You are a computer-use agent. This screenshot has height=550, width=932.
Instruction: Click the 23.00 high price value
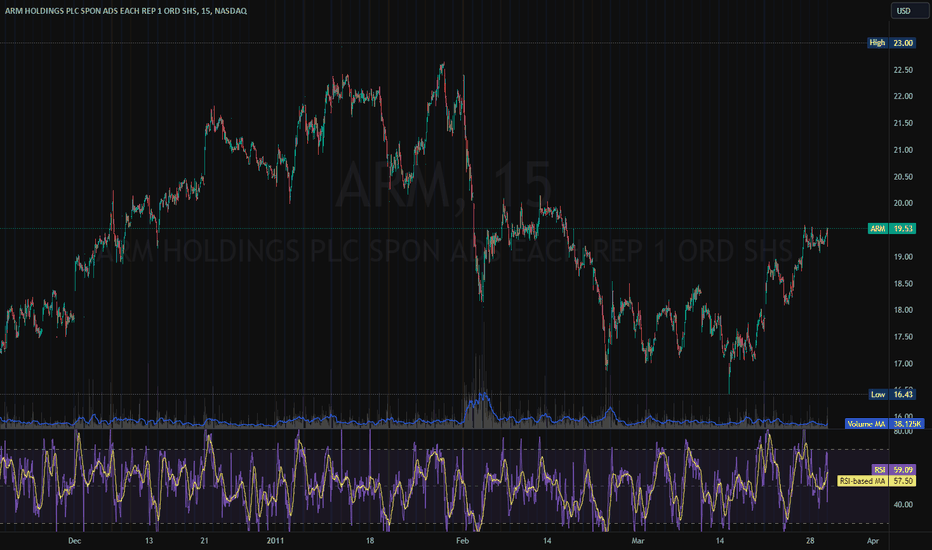903,43
